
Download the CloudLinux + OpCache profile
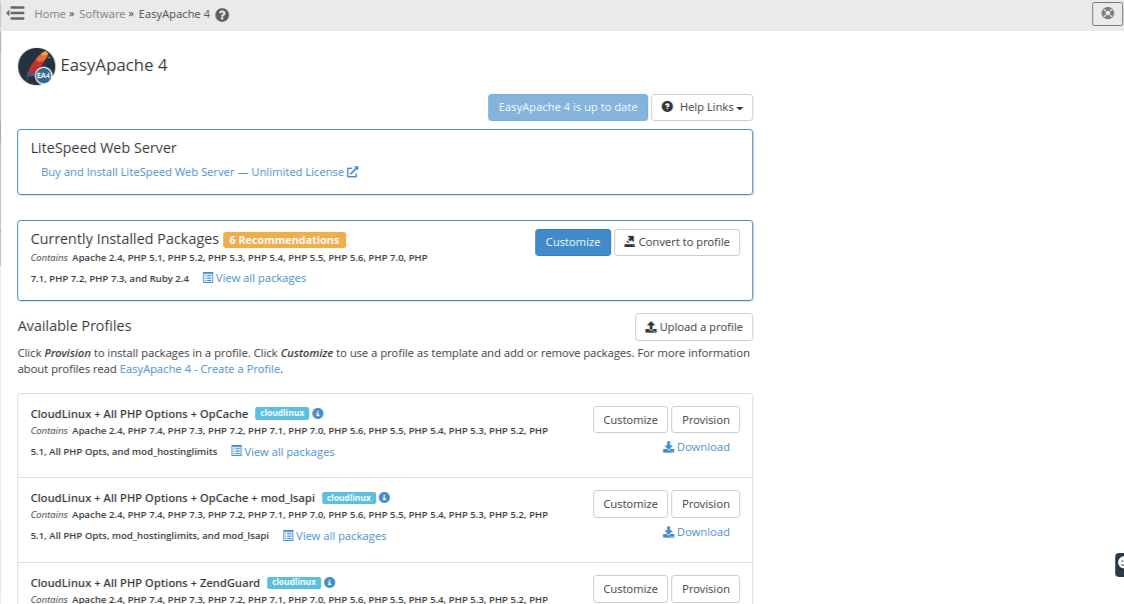(x=696, y=447)
